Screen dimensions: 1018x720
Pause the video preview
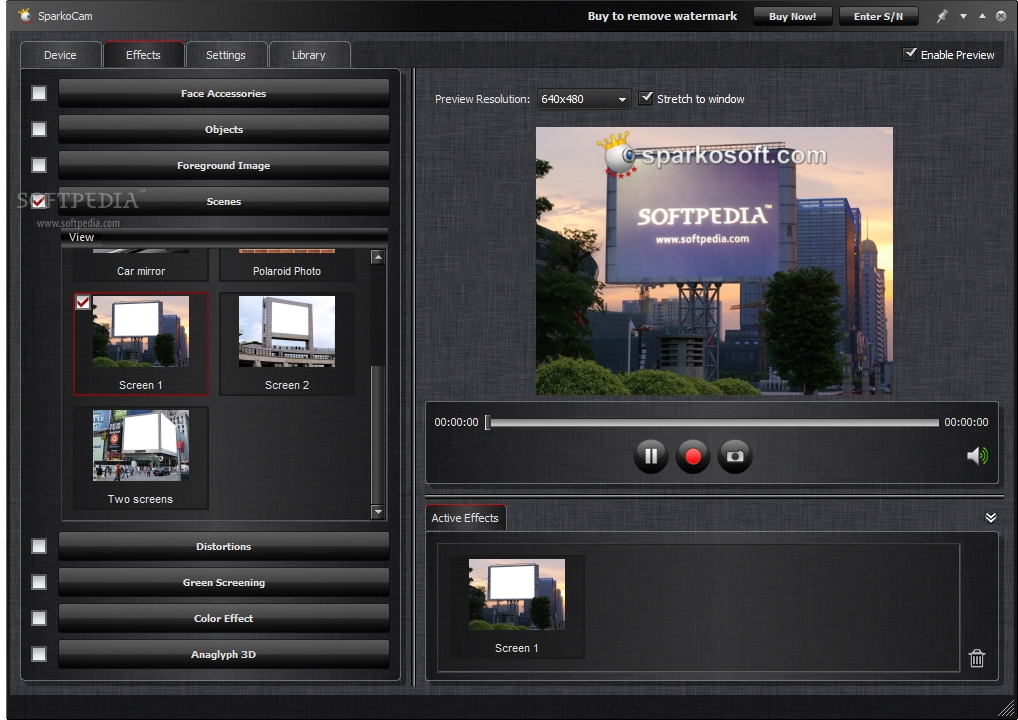click(x=651, y=456)
